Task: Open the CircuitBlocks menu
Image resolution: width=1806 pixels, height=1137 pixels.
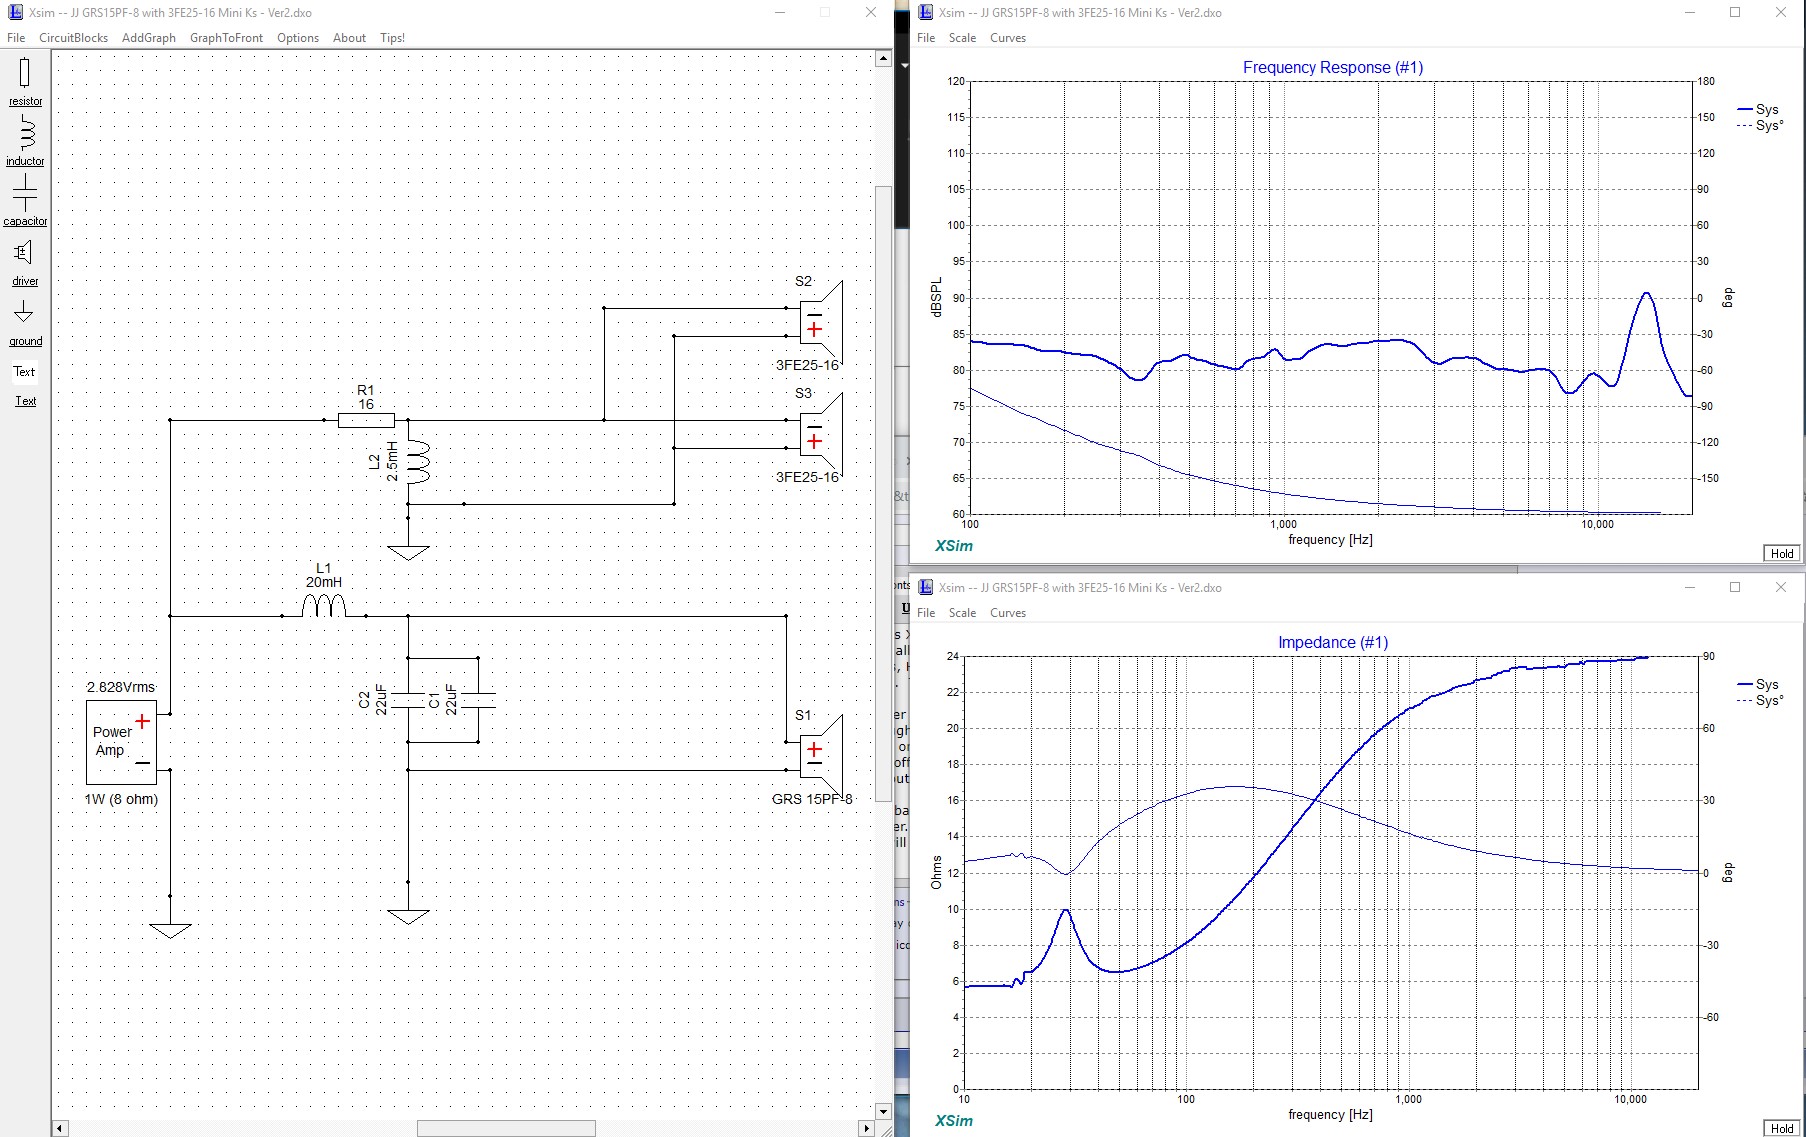Action: pyautogui.click(x=73, y=38)
